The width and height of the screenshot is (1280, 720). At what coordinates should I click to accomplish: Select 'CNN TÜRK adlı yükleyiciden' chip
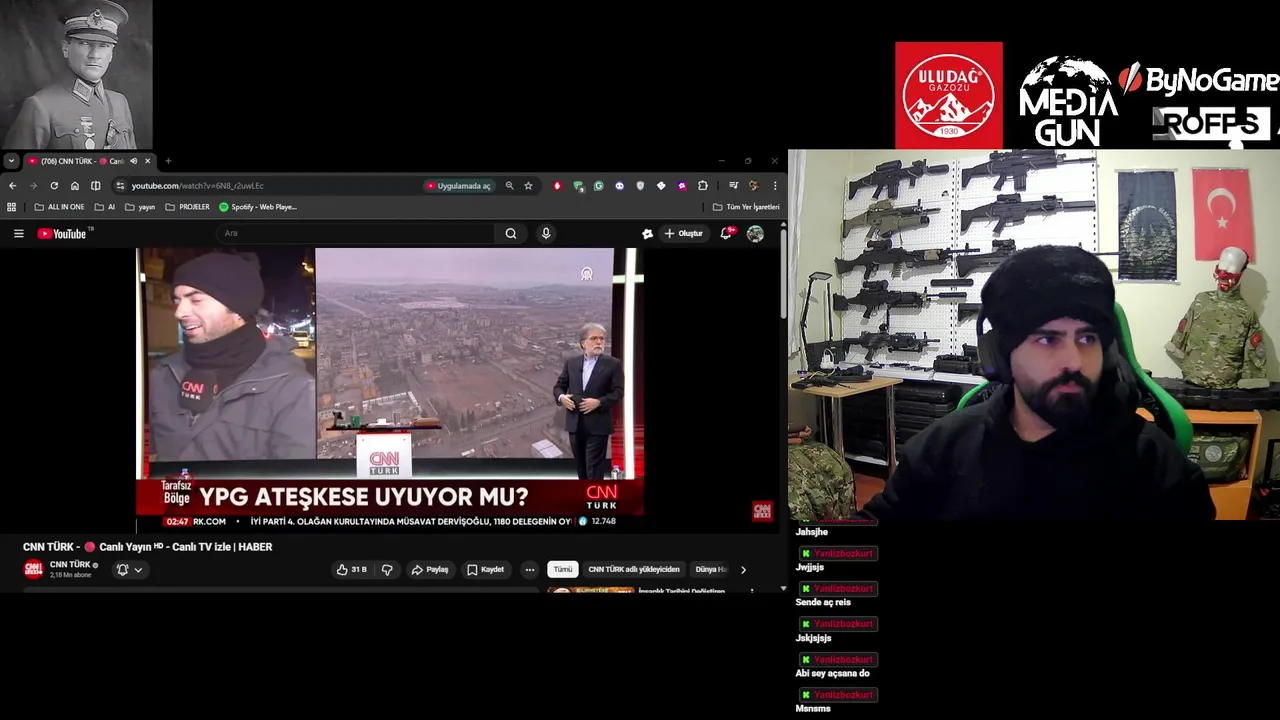634,569
